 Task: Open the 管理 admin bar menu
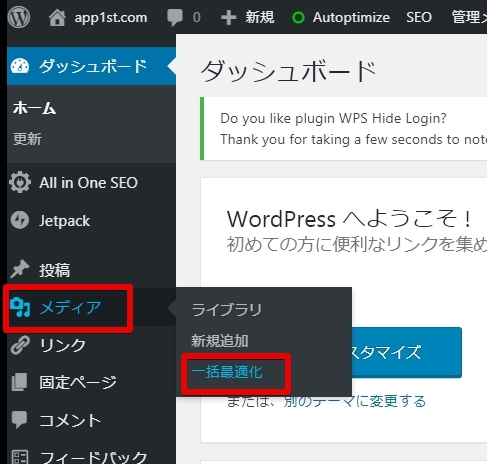tap(469, 17)
